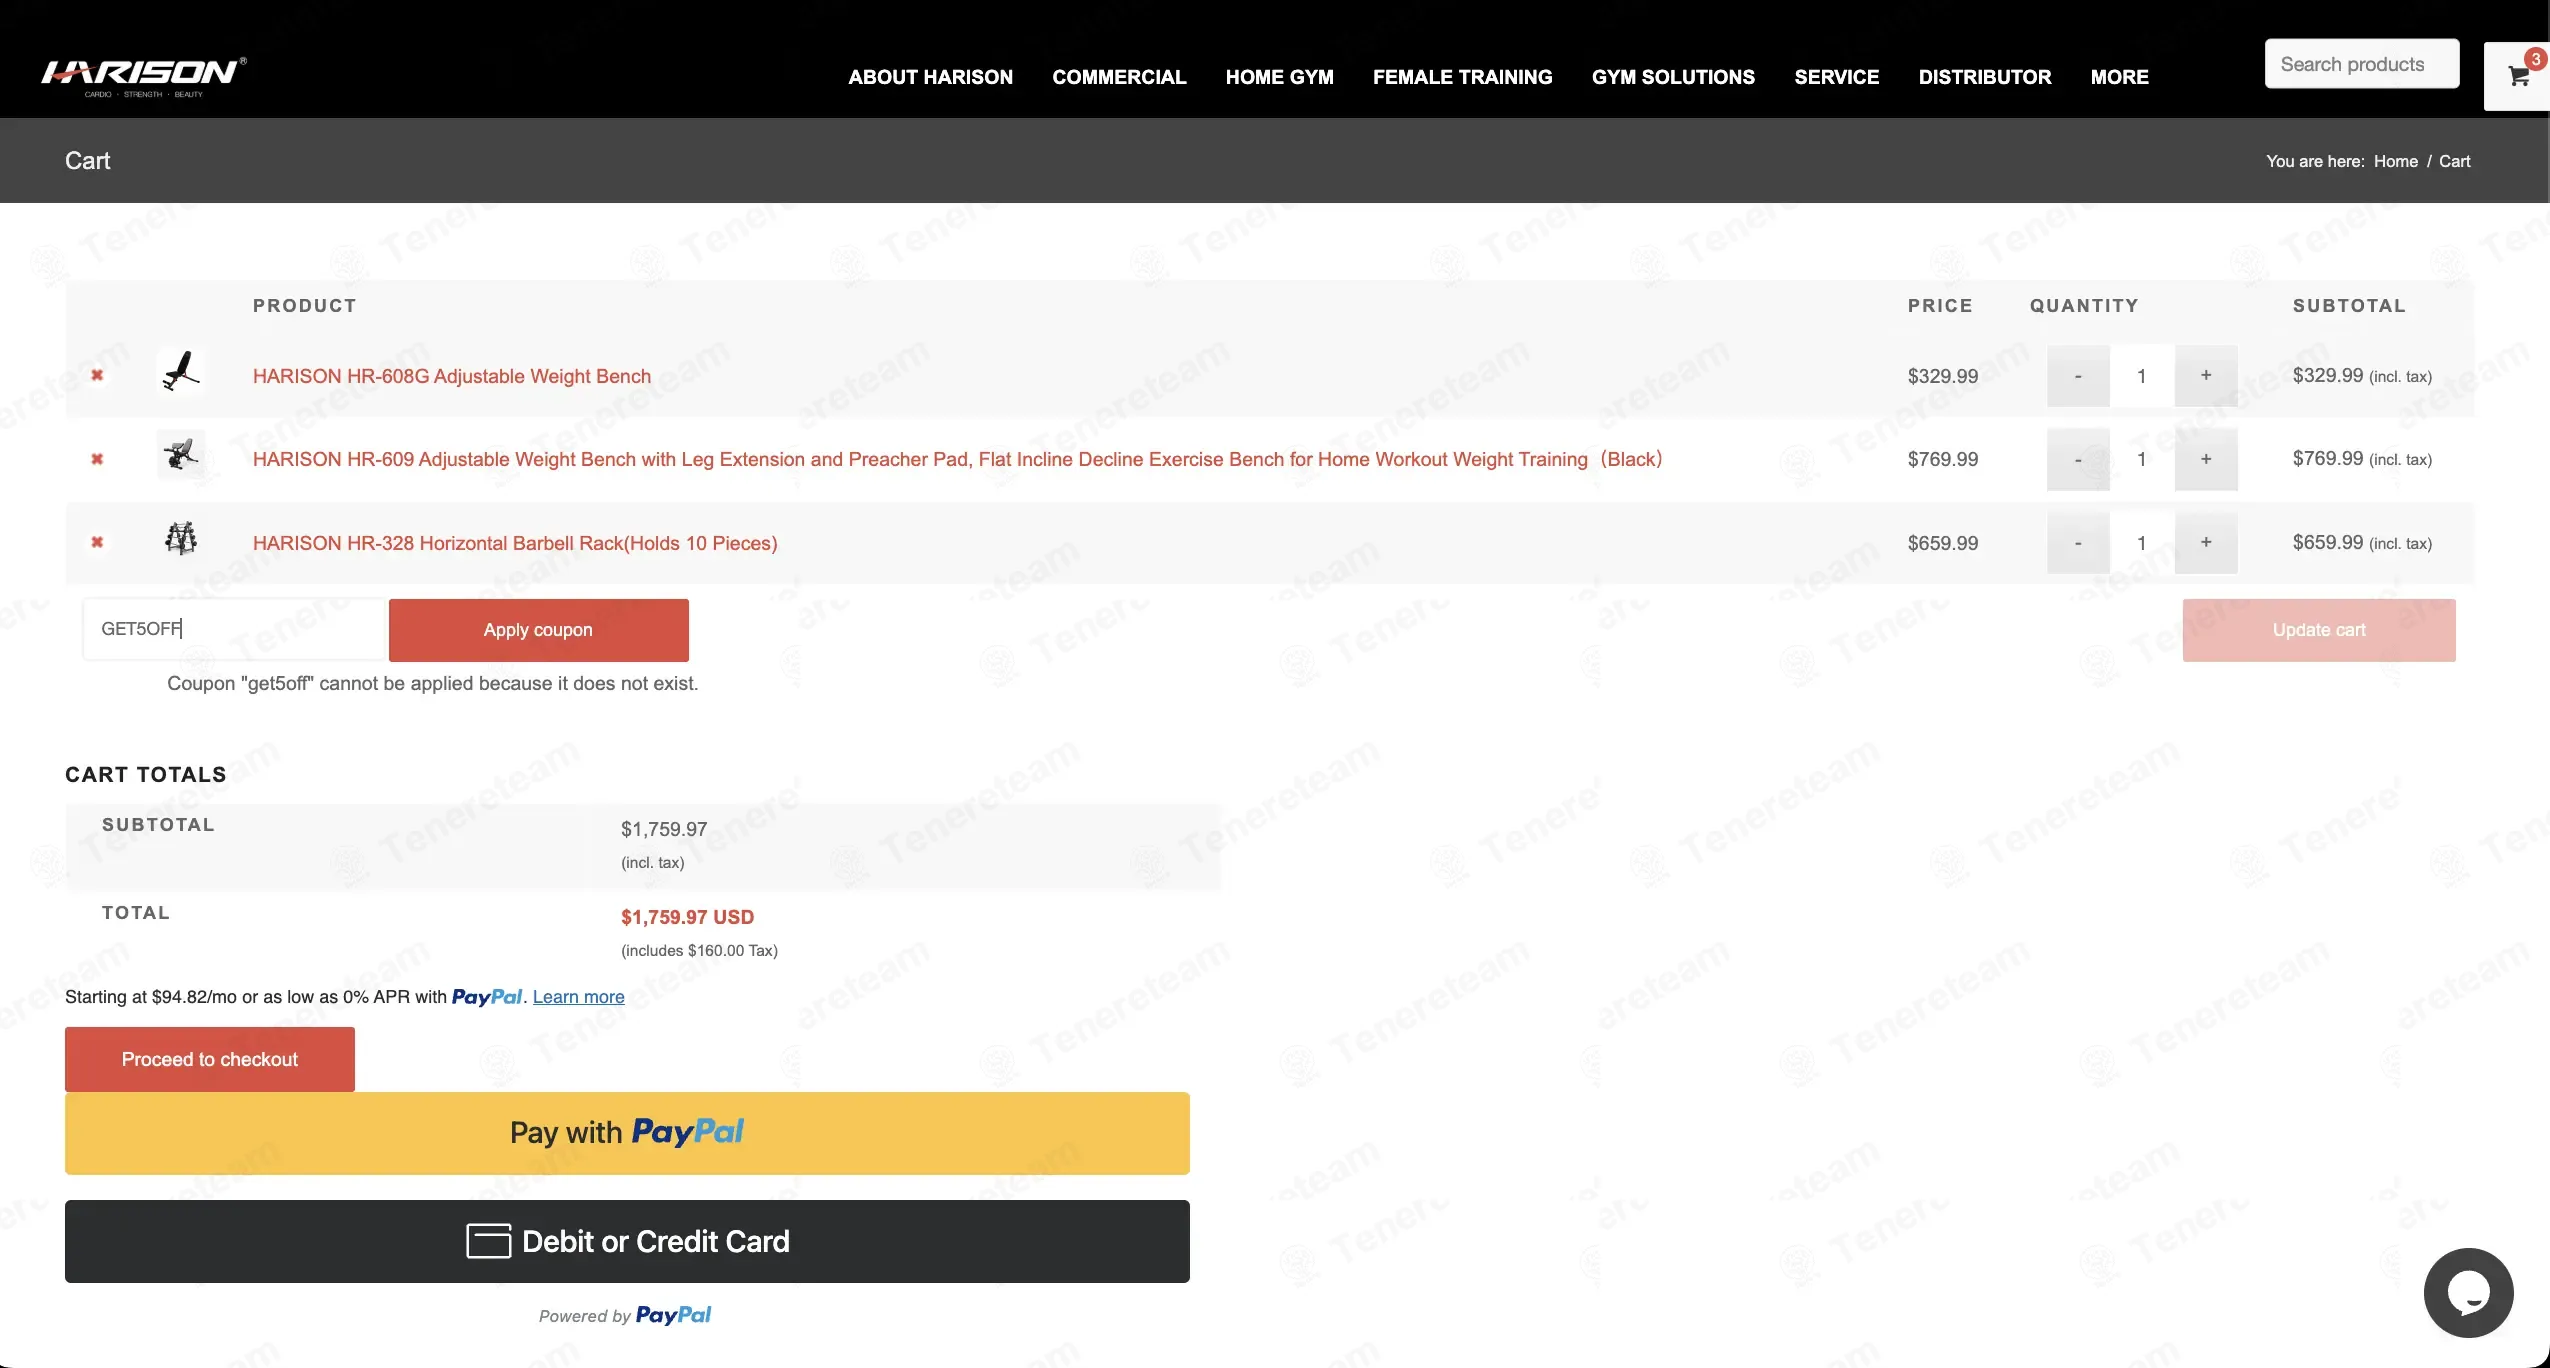Open HARISON HR-609 Adjustable Weight Bench link
The image size is (2550, 1368).
tap(957, 459)
